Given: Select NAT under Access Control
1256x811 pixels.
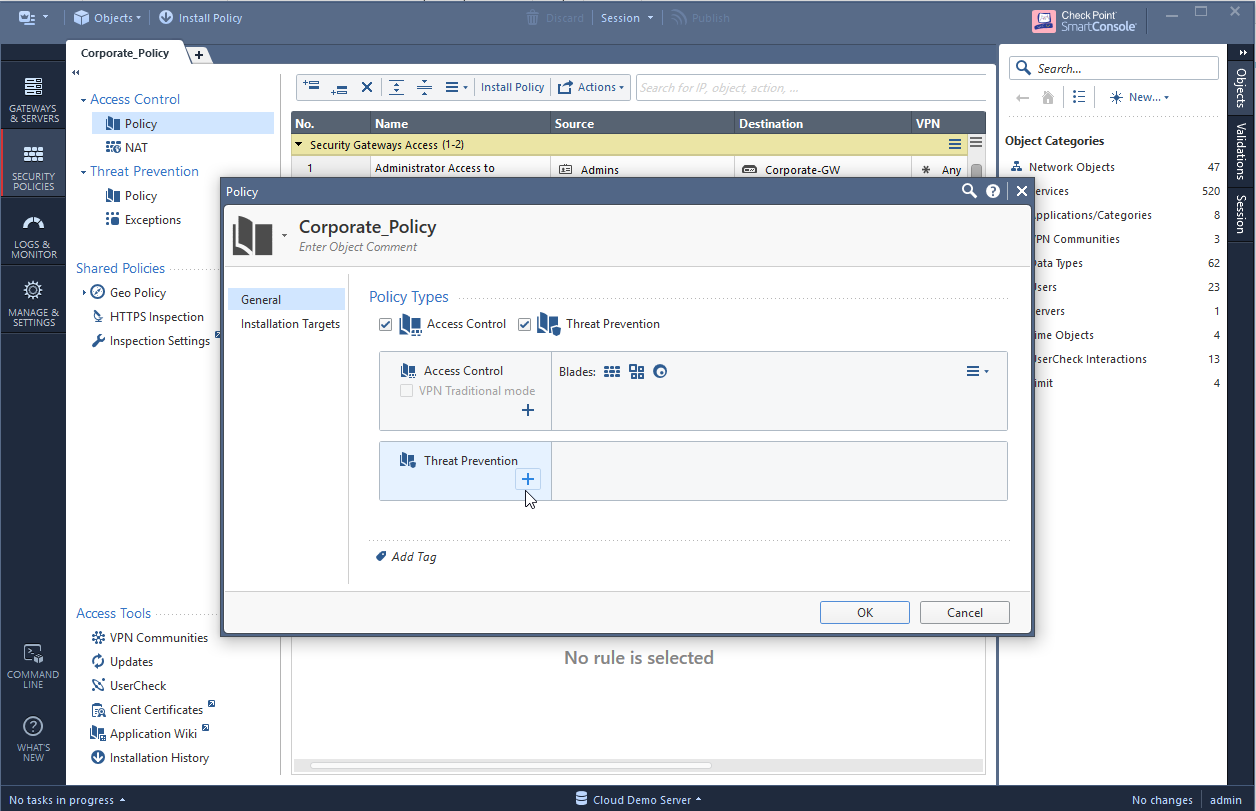Looking at the screenshot, I should coord(127,148).
